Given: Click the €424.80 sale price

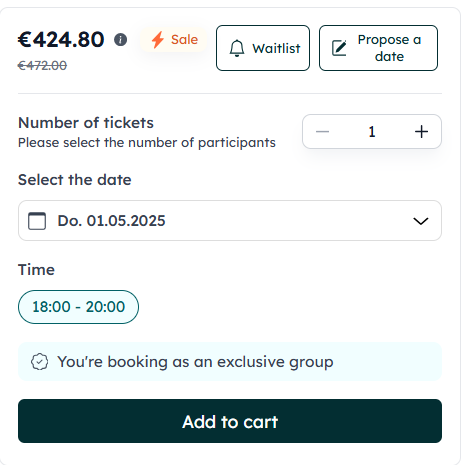Looking at the screenshot, I should [x=61, y=40].
